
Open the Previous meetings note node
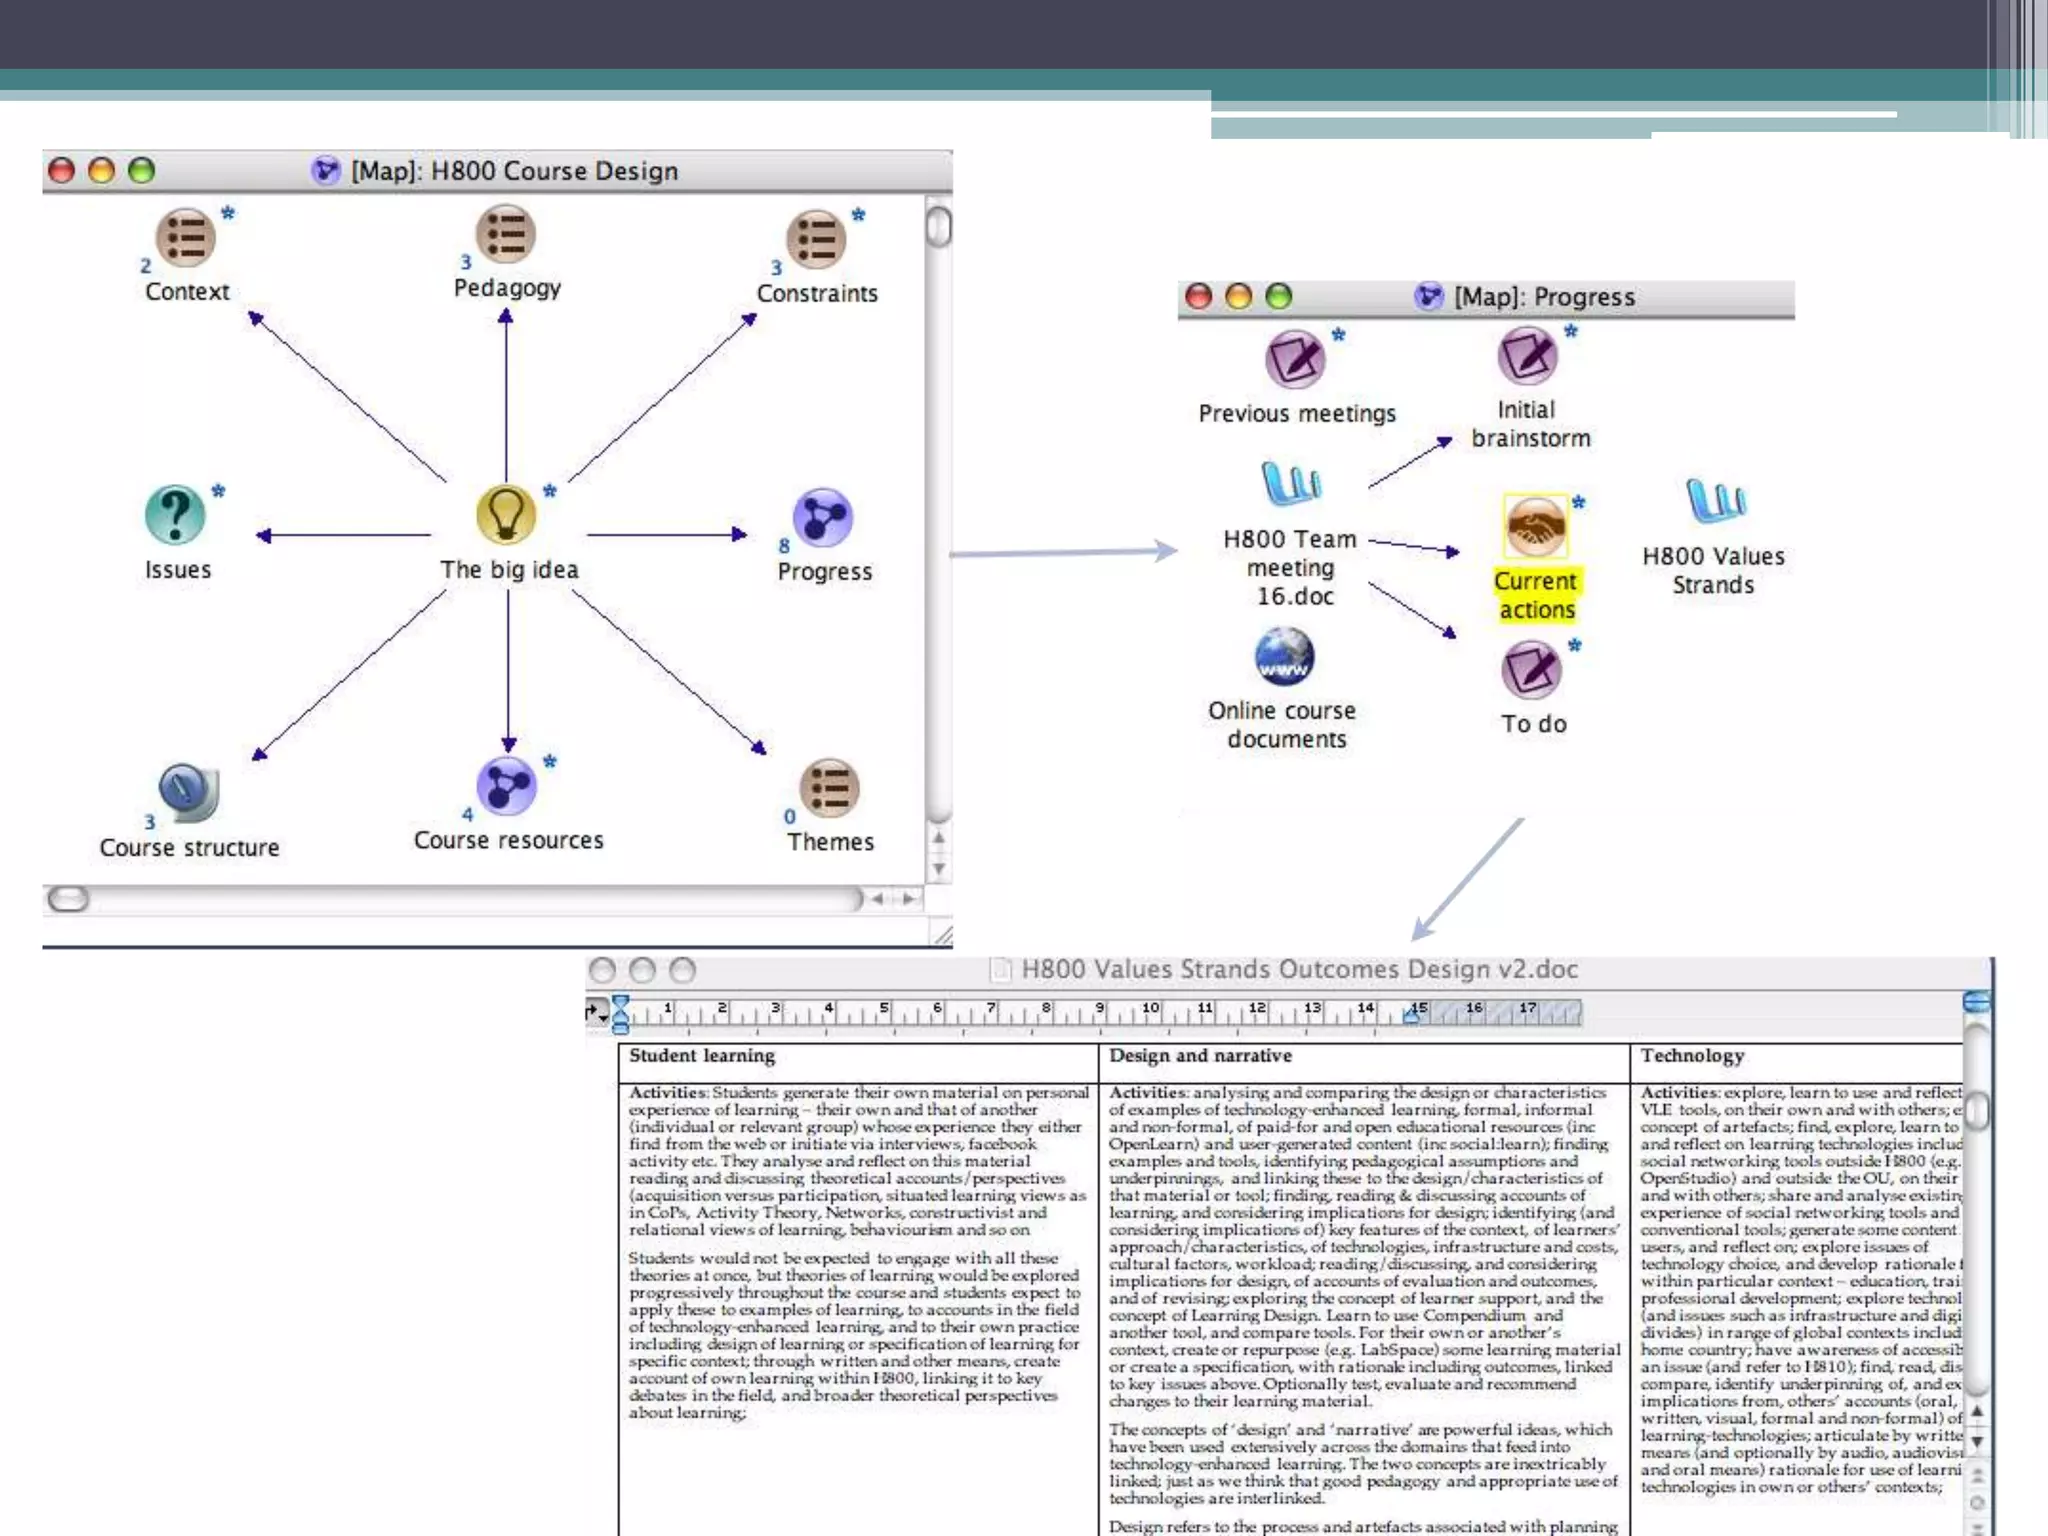[x=1295, y=359]
